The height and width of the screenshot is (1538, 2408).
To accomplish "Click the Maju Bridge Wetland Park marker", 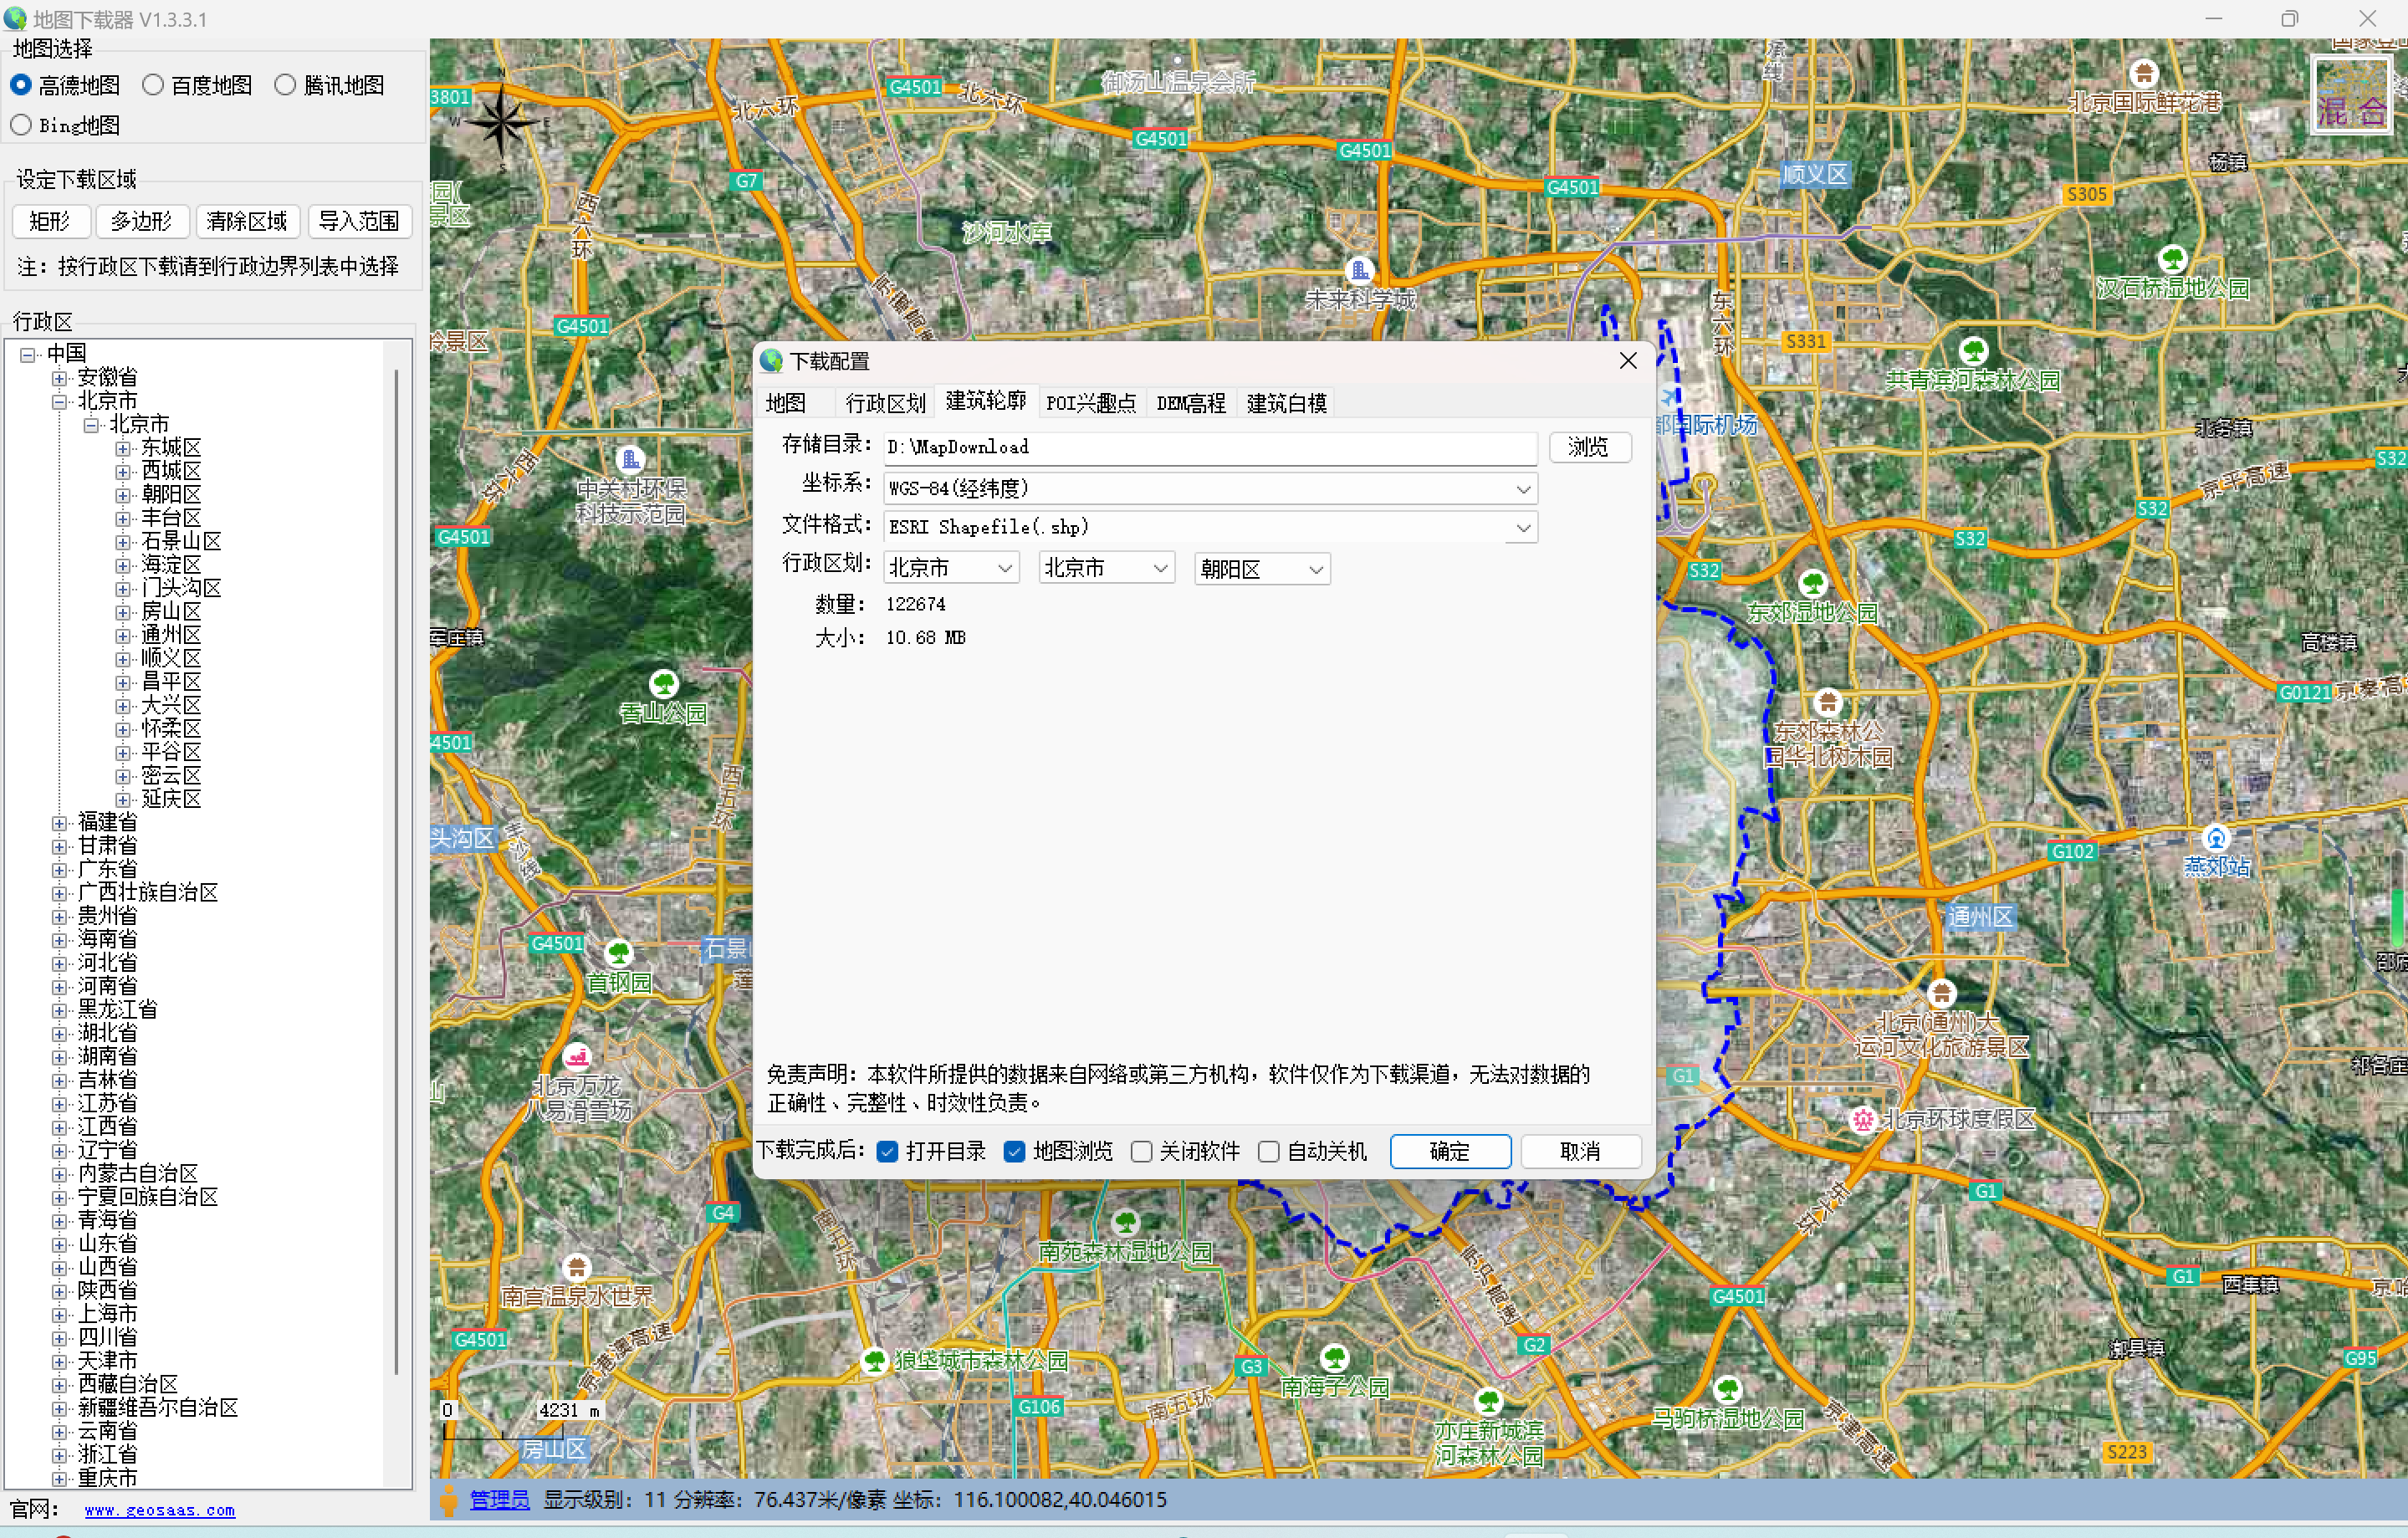I will point(1728,1389).
